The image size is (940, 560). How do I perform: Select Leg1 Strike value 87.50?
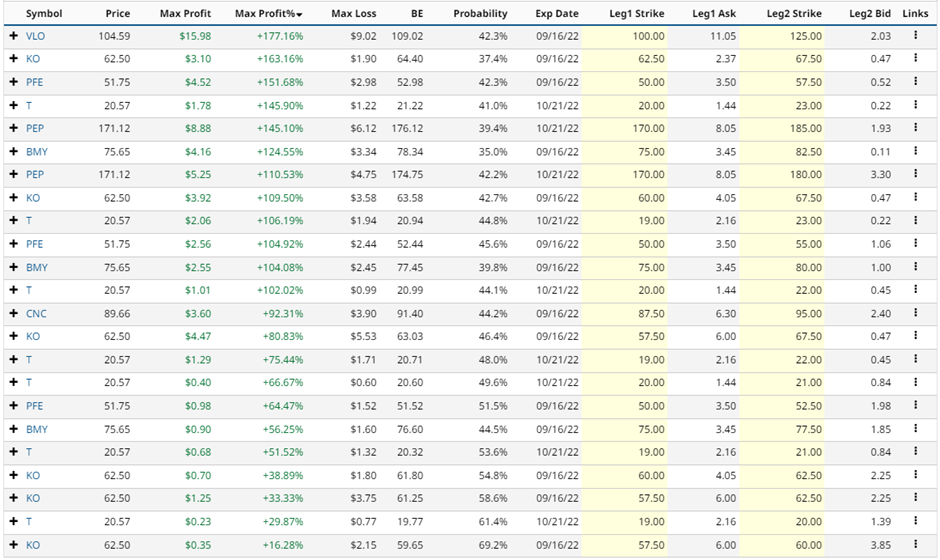651,314
